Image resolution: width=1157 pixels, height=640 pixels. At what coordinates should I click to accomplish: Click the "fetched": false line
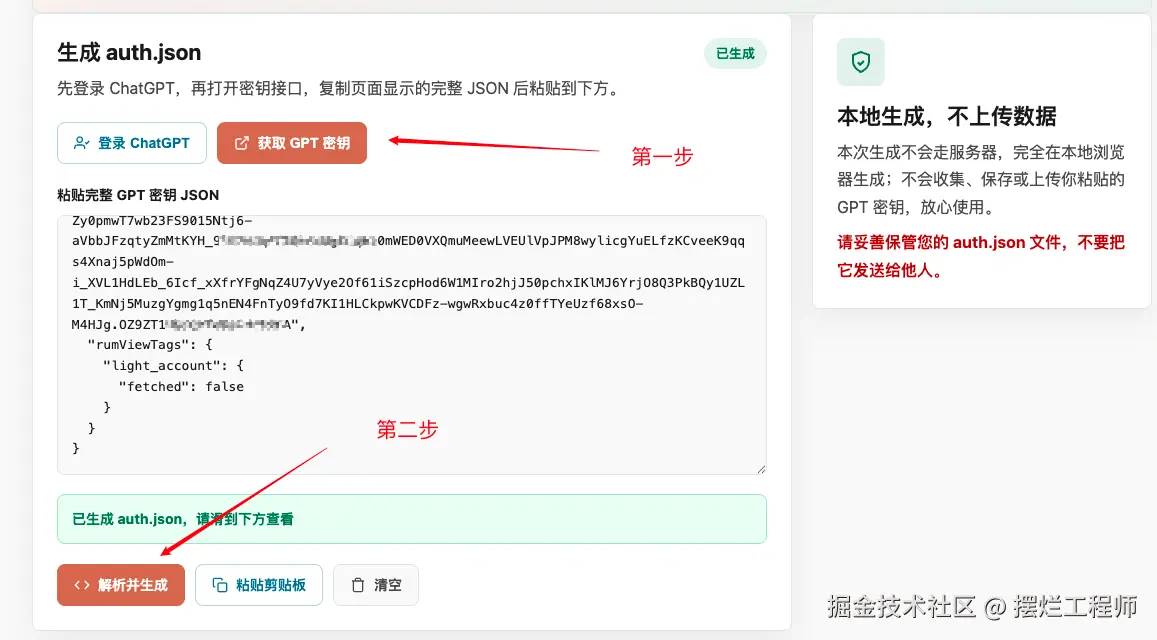coord(181,386)
